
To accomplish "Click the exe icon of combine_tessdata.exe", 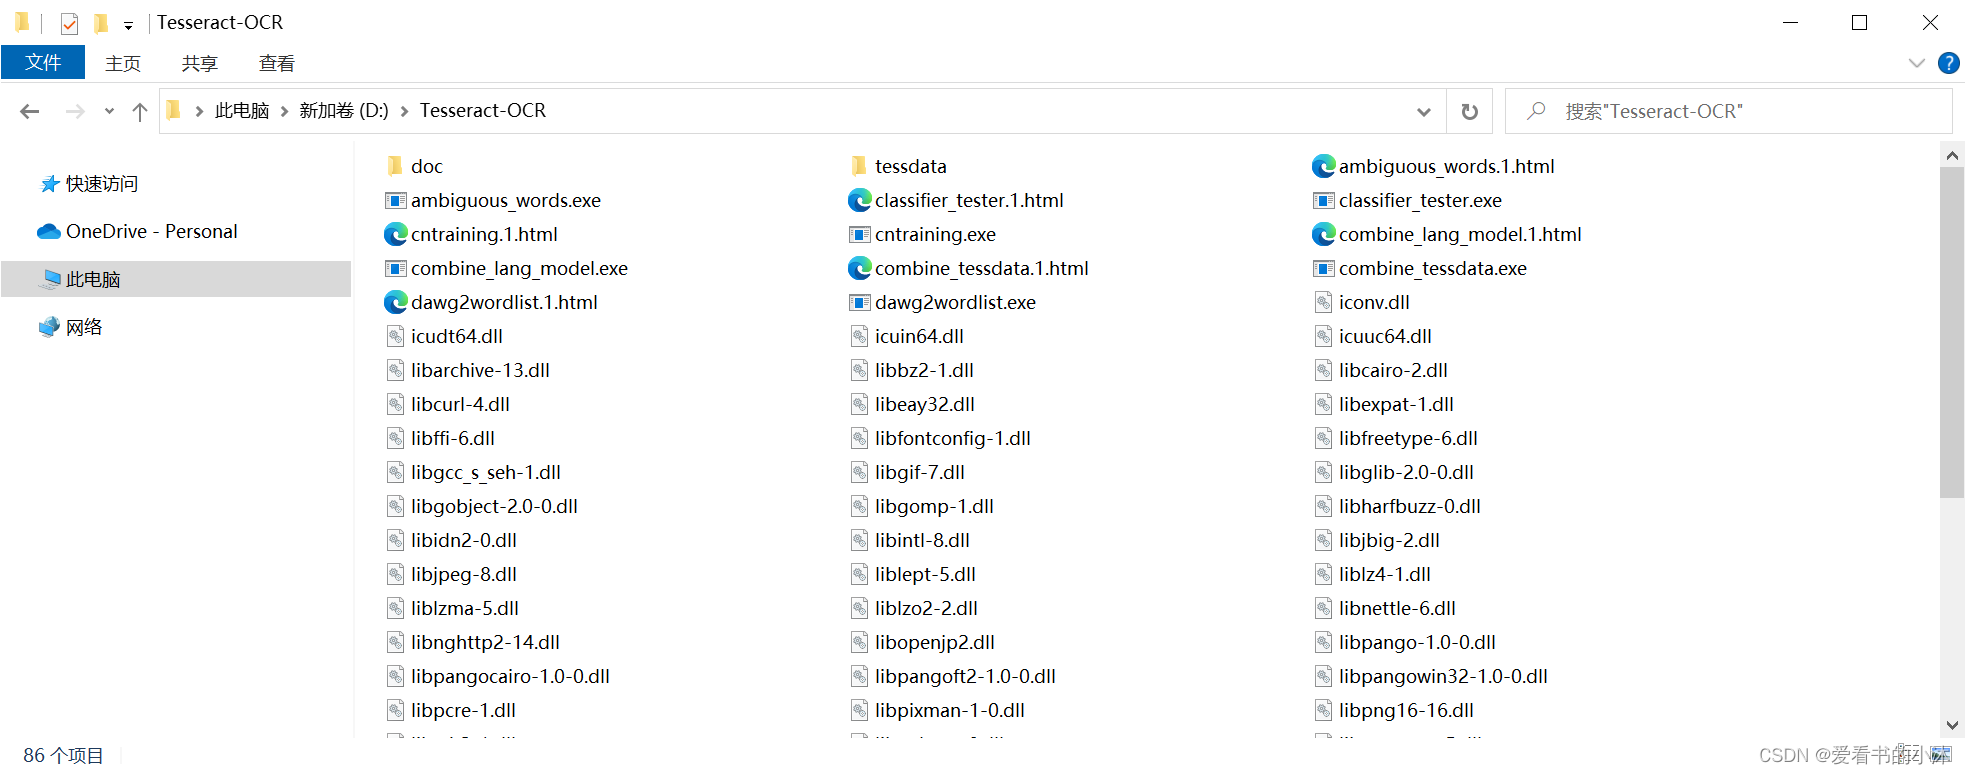I will tap(1324, 268).
